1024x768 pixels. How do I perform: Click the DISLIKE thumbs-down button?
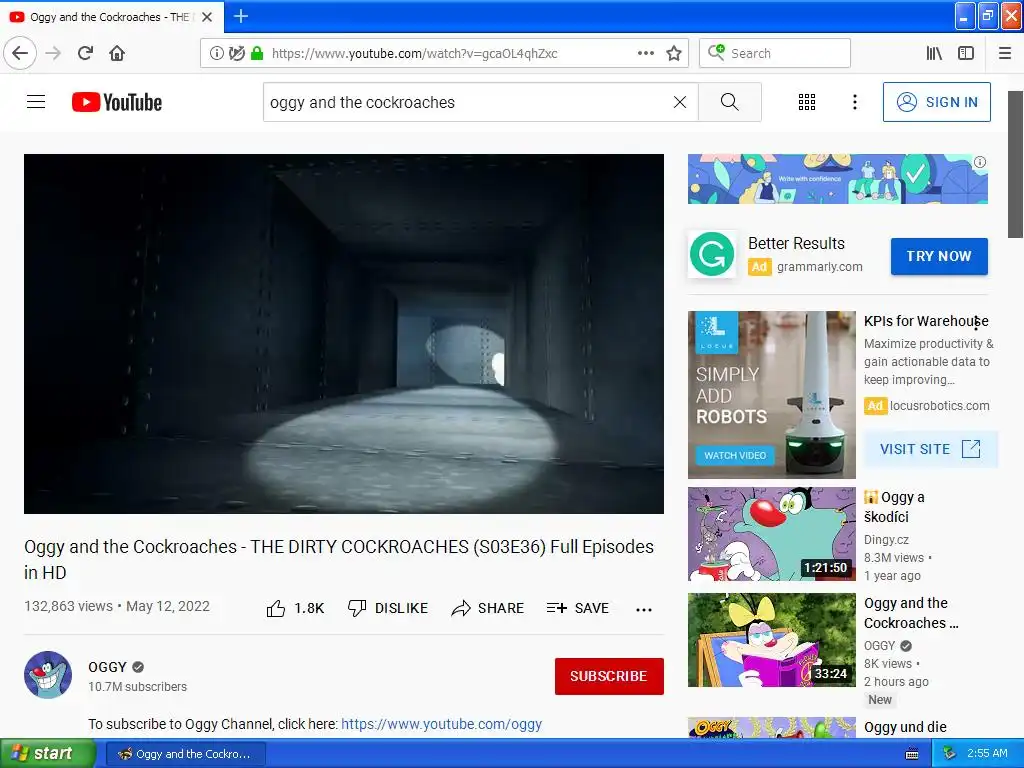pyautogui.click(x=388, y=608)
